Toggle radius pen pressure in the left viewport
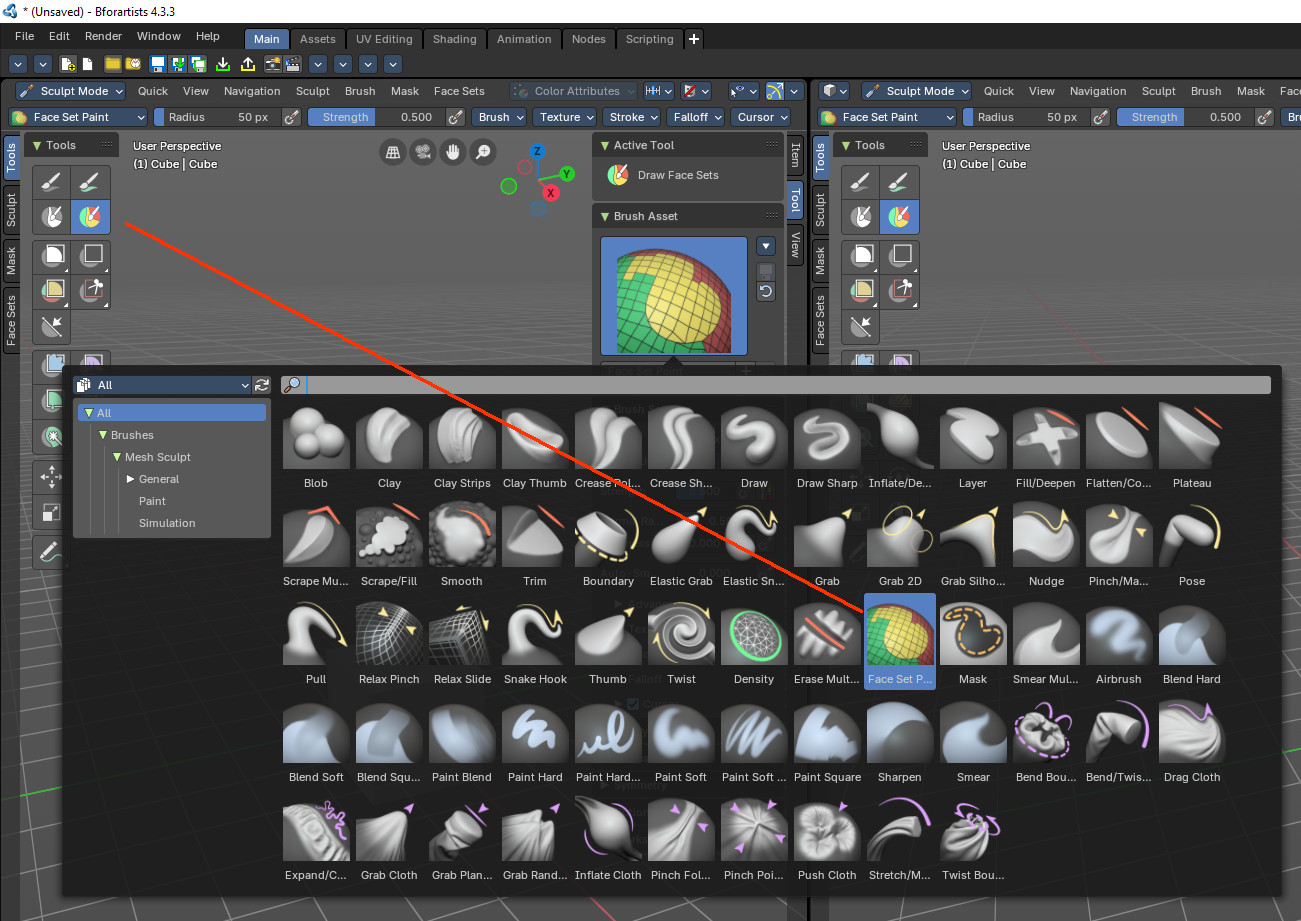 pyautogui.click(x=292, y=117)
